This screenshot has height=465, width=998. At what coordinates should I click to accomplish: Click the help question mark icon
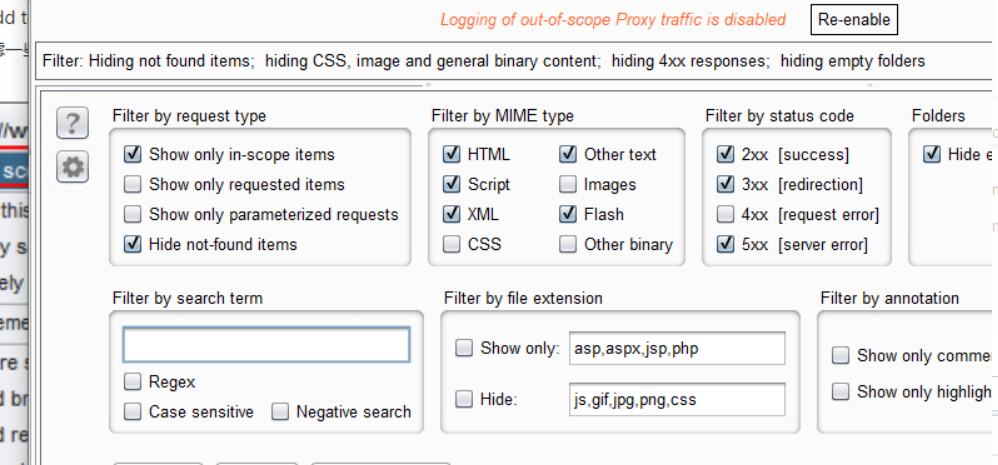[72, 124]
